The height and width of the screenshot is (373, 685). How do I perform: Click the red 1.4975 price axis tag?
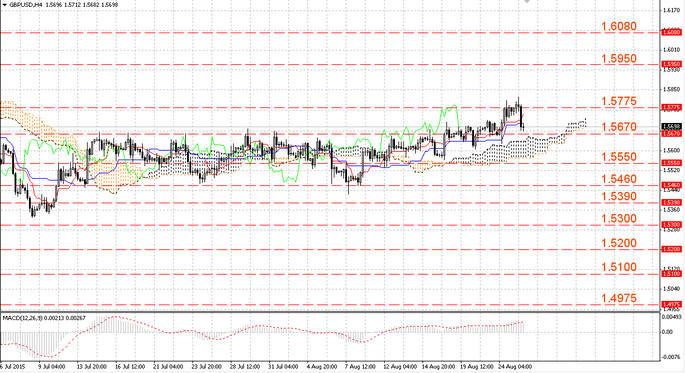pos(671,304)
